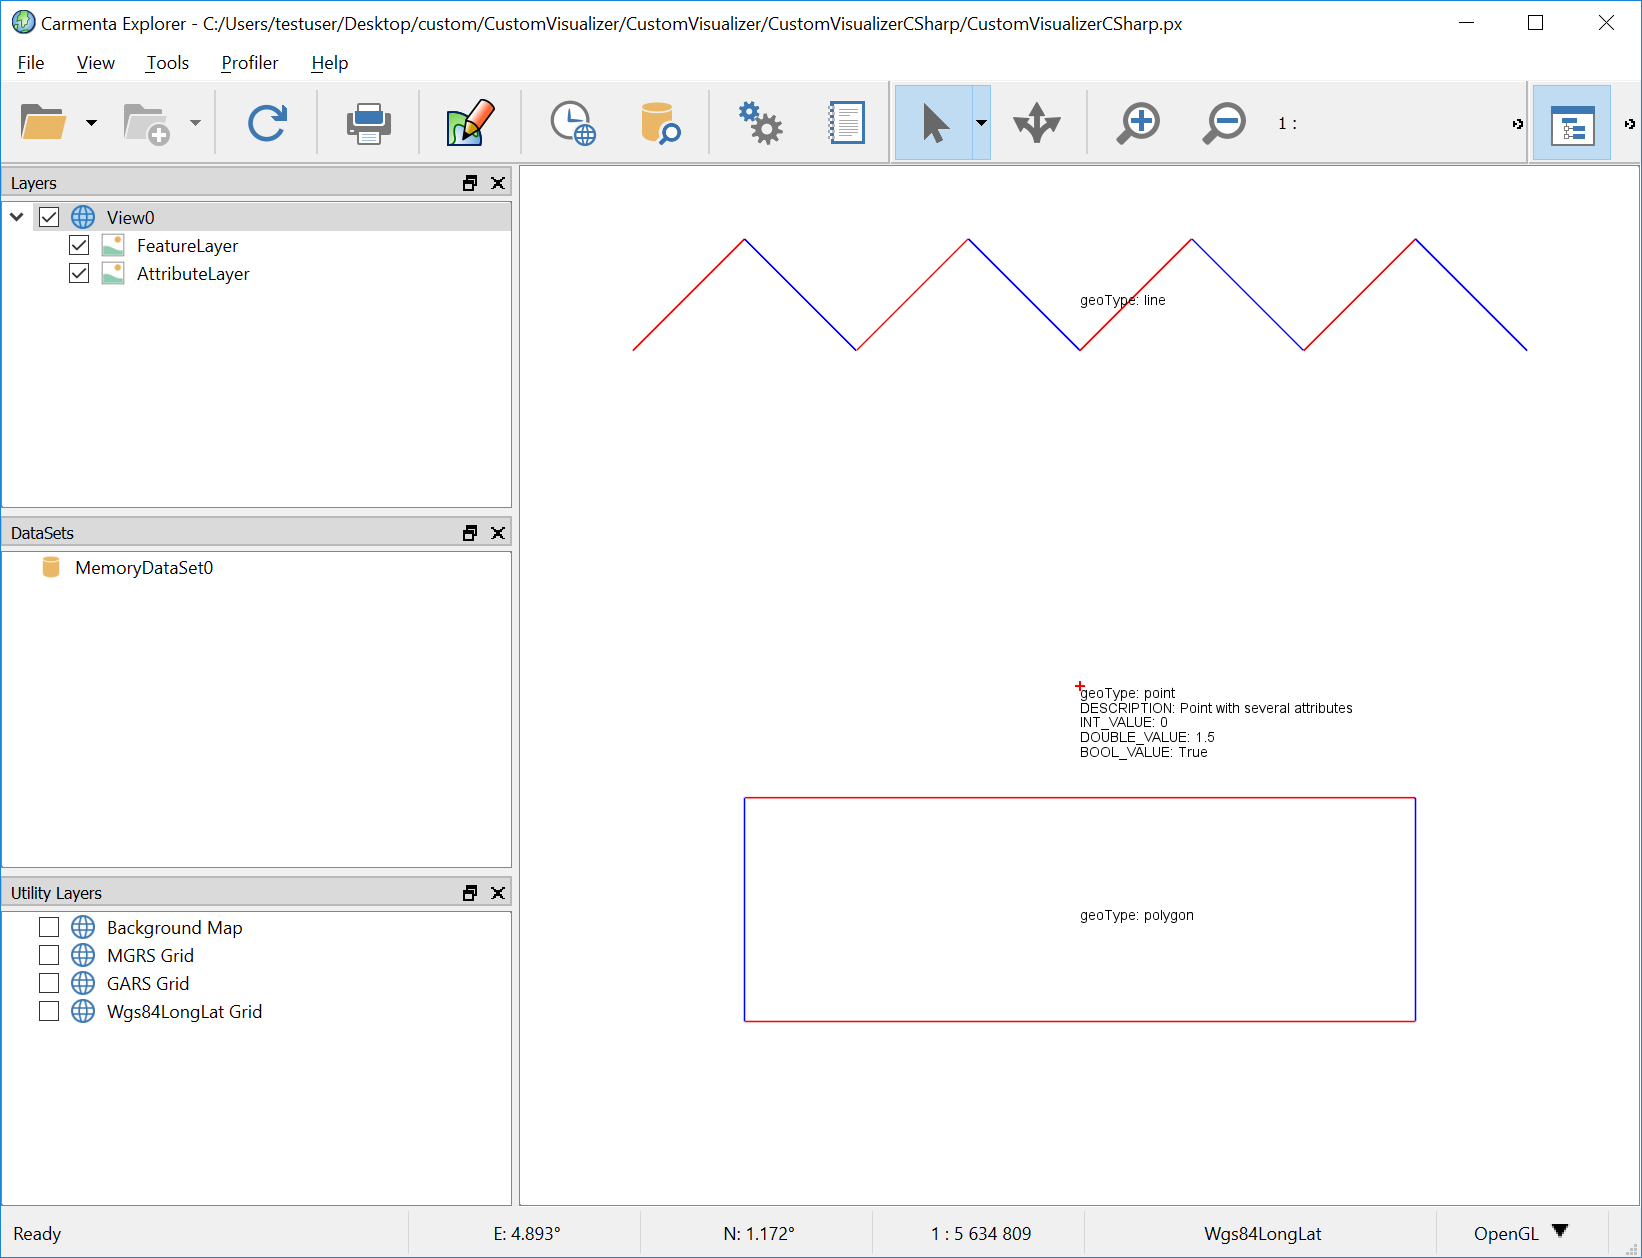The height and width of the screenshot is (1258, 1642).
Task: Select MemoryDataSet0 in DataSets panel
Action: [x=143, y=568]
